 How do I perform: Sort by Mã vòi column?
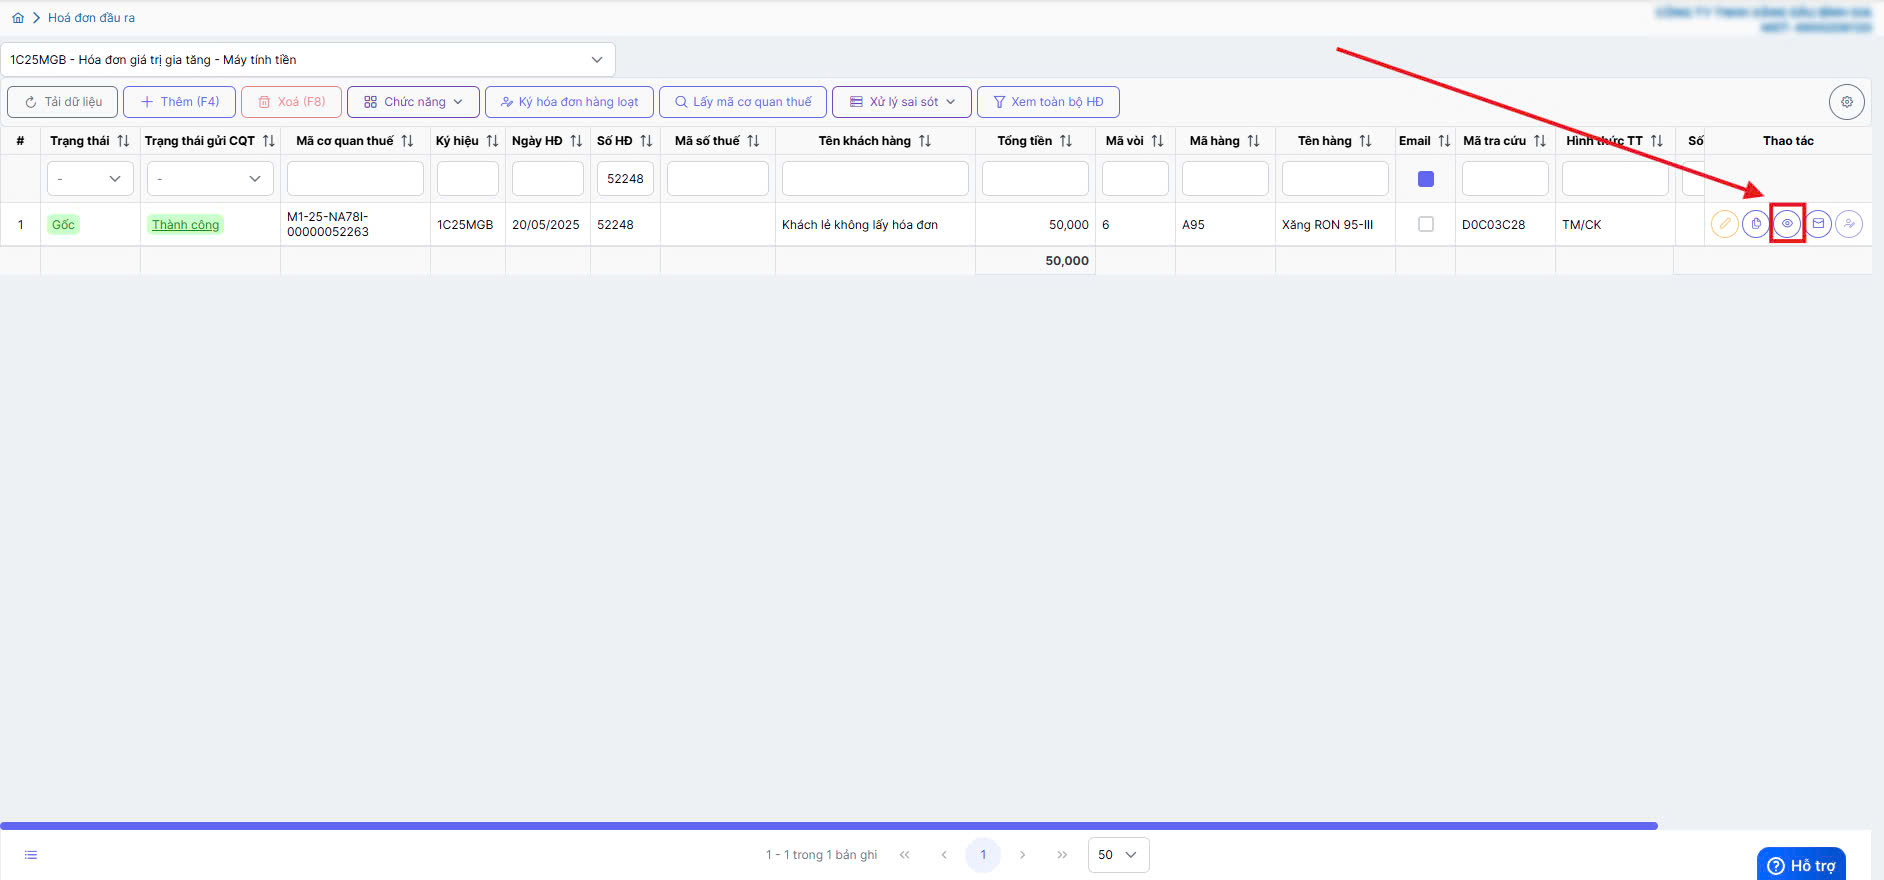pyautogui.click(x=1157, y=141)
